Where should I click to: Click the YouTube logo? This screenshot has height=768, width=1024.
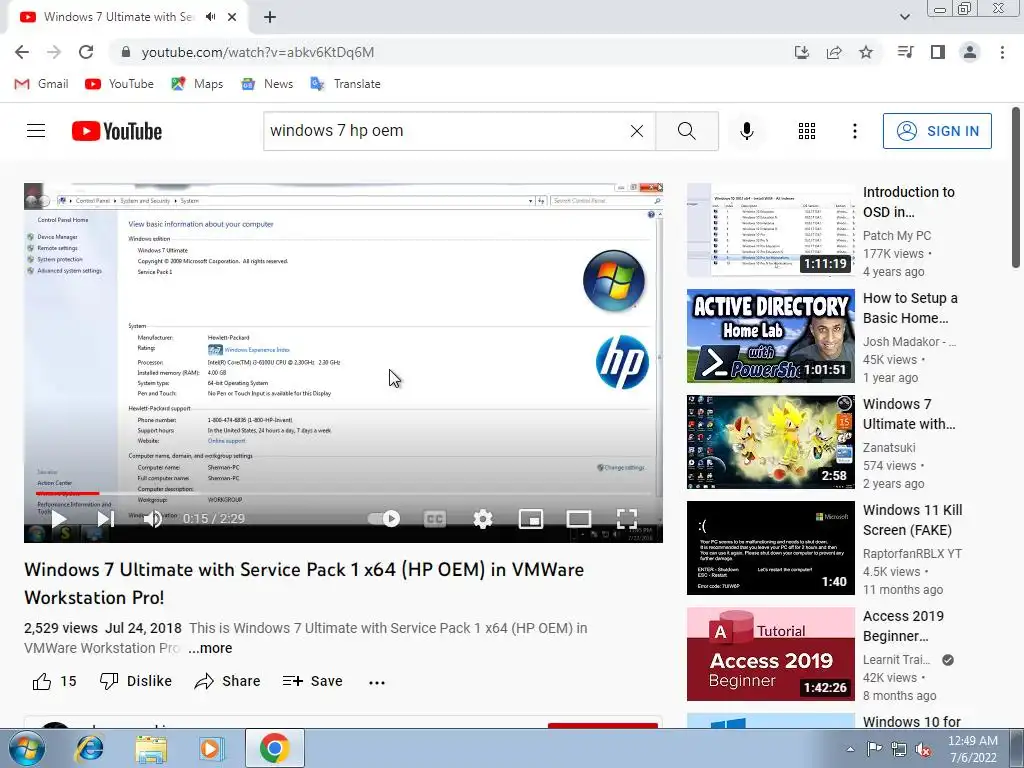tap(117, 131)
